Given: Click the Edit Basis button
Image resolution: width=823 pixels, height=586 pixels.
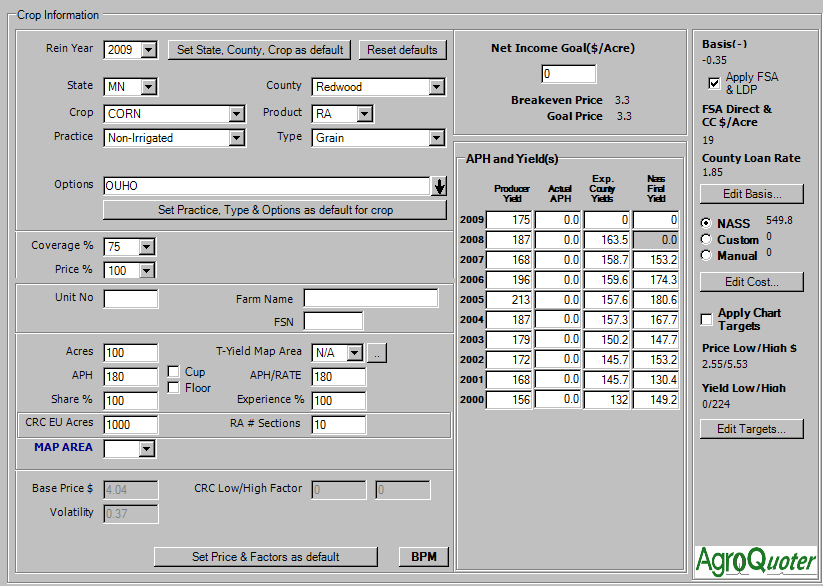Looking at the screenshot, I should click(752, 194).
